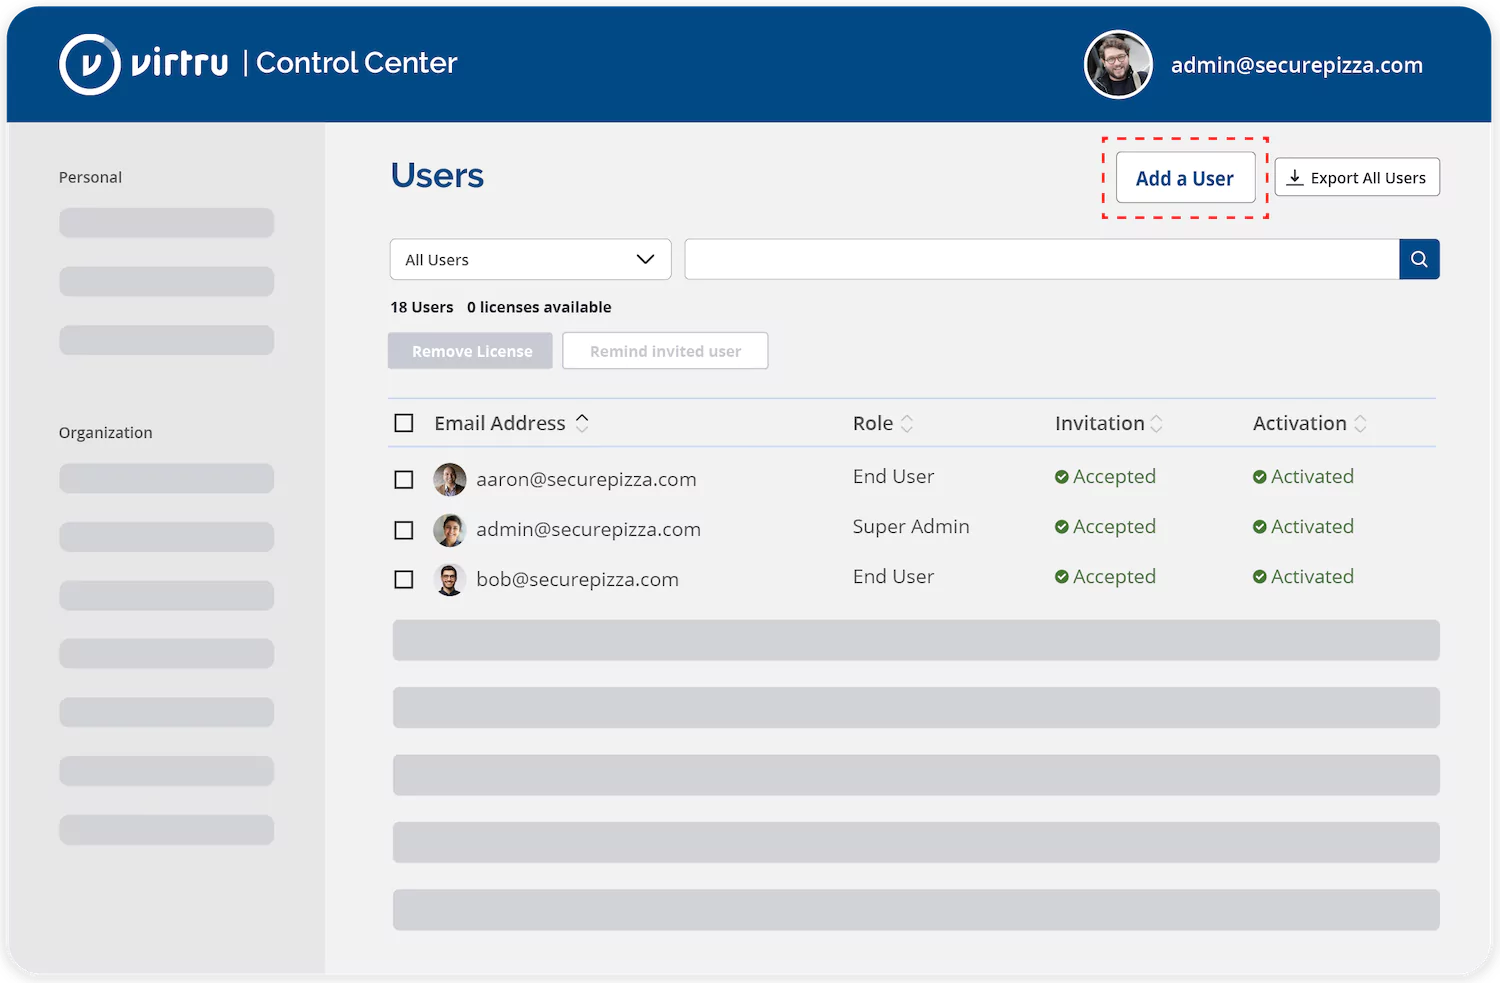Click the Virtru logo
1500x983 pixels.
point(90,64)
